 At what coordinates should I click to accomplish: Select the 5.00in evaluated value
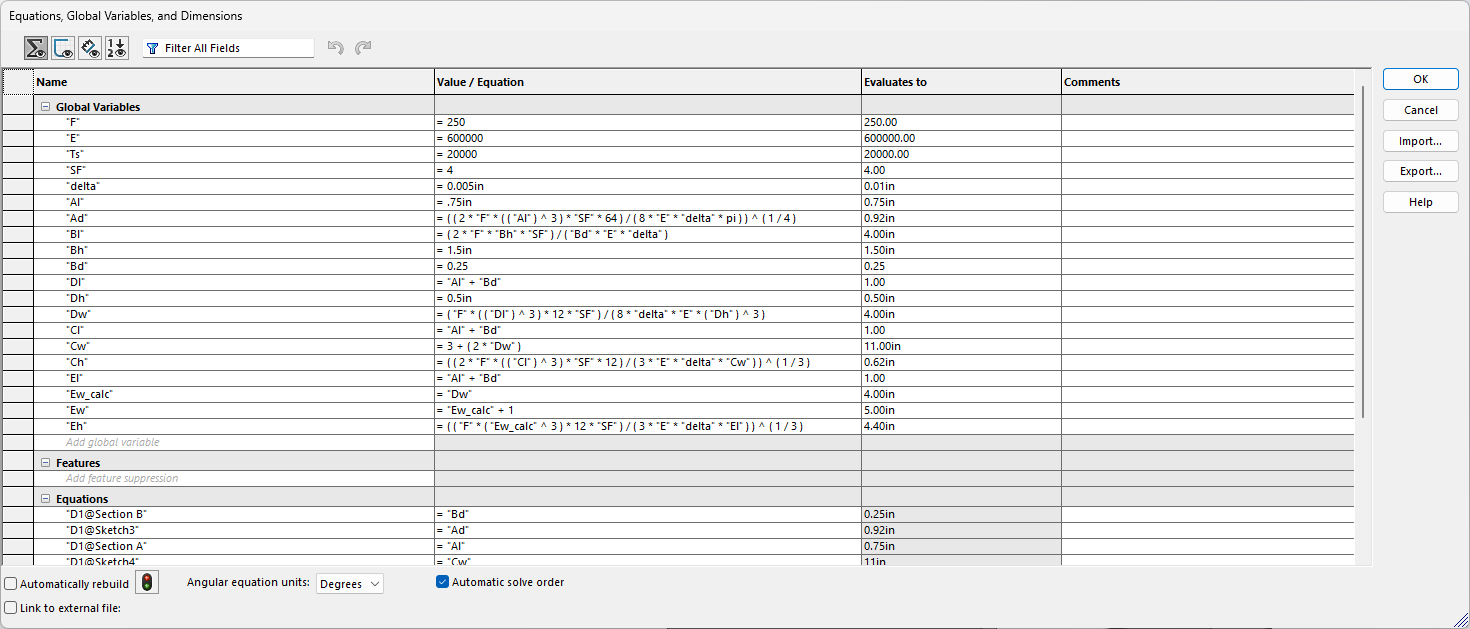point(961,410)
